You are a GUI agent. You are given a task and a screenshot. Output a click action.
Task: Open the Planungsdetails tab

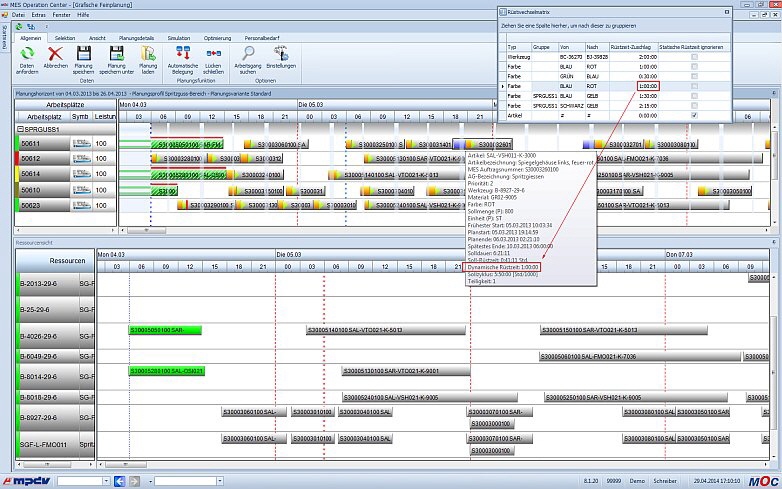136,38
